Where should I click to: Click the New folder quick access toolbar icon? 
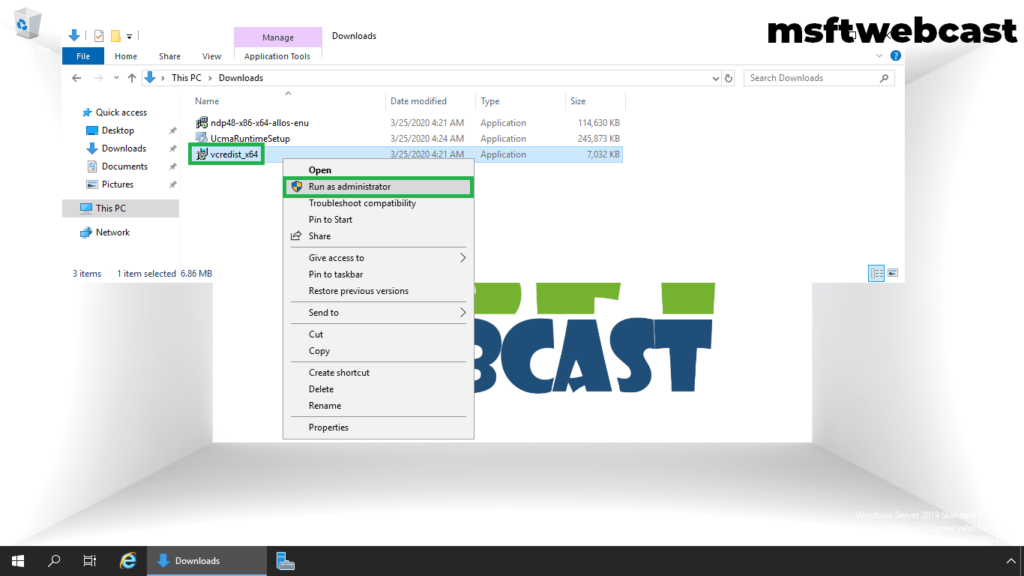click(x=116, y=36)
